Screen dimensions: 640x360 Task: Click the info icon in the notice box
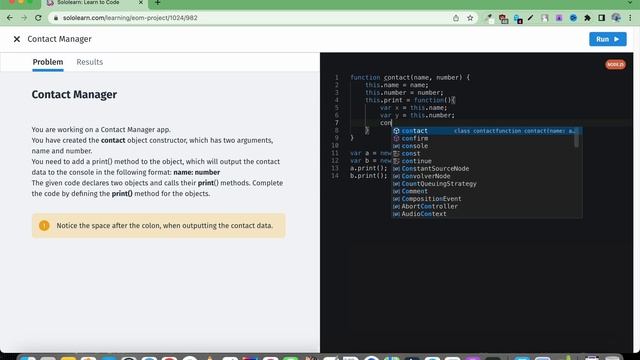pyautogui.click(x=44, y=225)
